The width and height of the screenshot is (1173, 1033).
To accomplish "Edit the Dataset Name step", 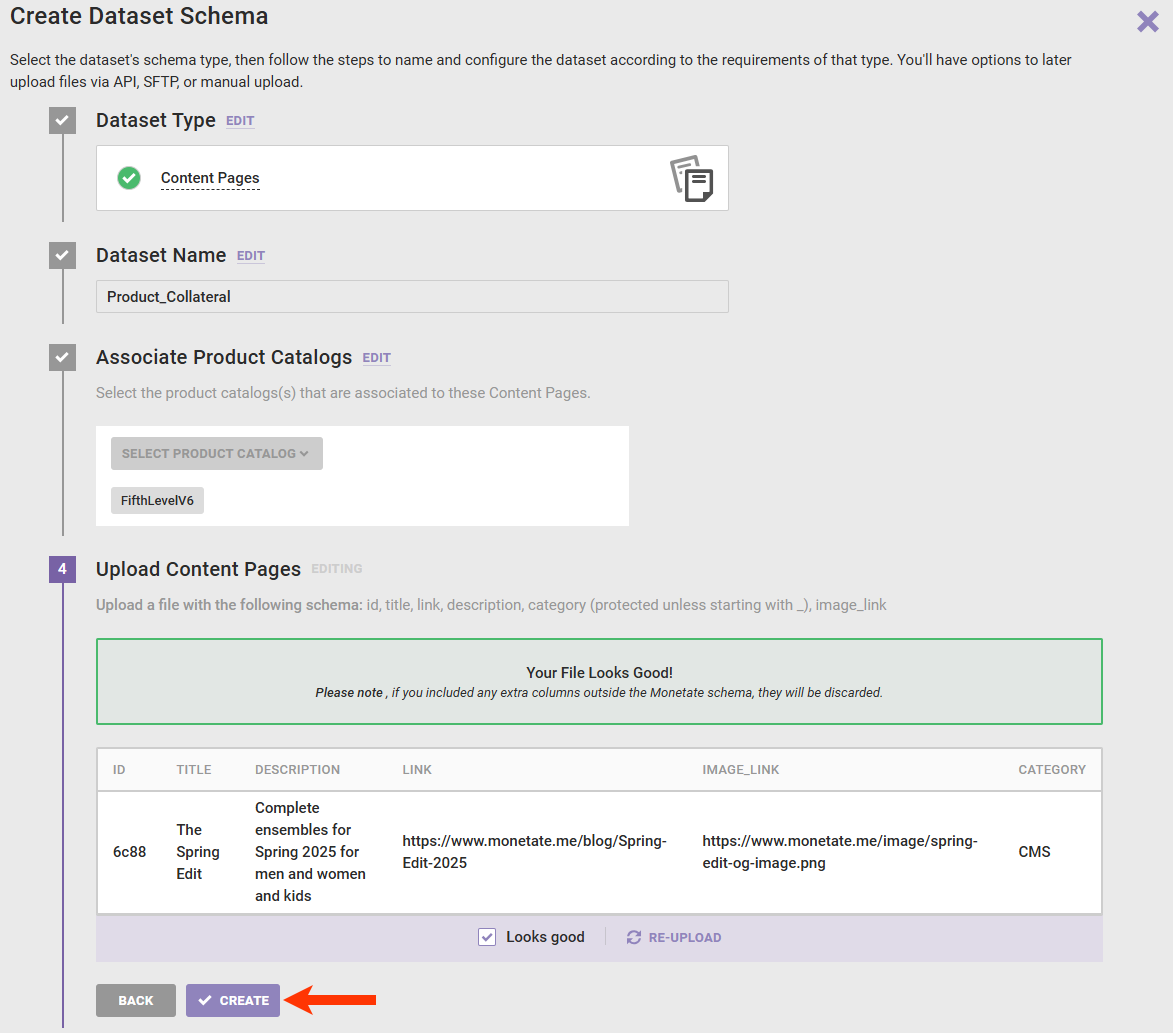I will [251, 256].
